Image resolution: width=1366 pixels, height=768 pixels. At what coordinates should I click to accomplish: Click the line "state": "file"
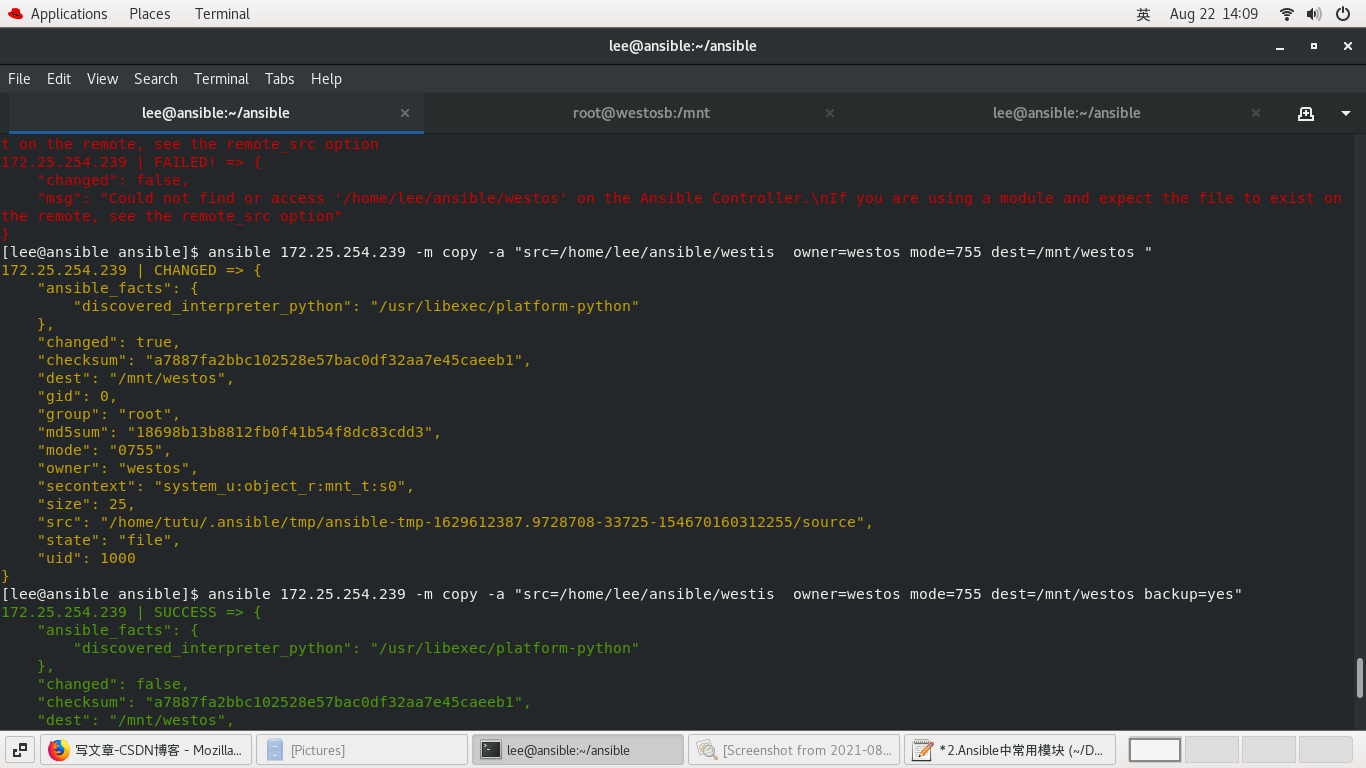pyautogui.click(x=109, y=540)
